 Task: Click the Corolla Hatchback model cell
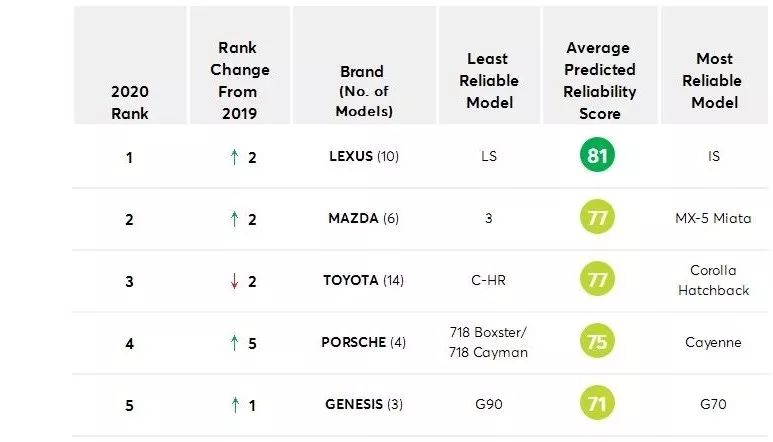point(712,280)
